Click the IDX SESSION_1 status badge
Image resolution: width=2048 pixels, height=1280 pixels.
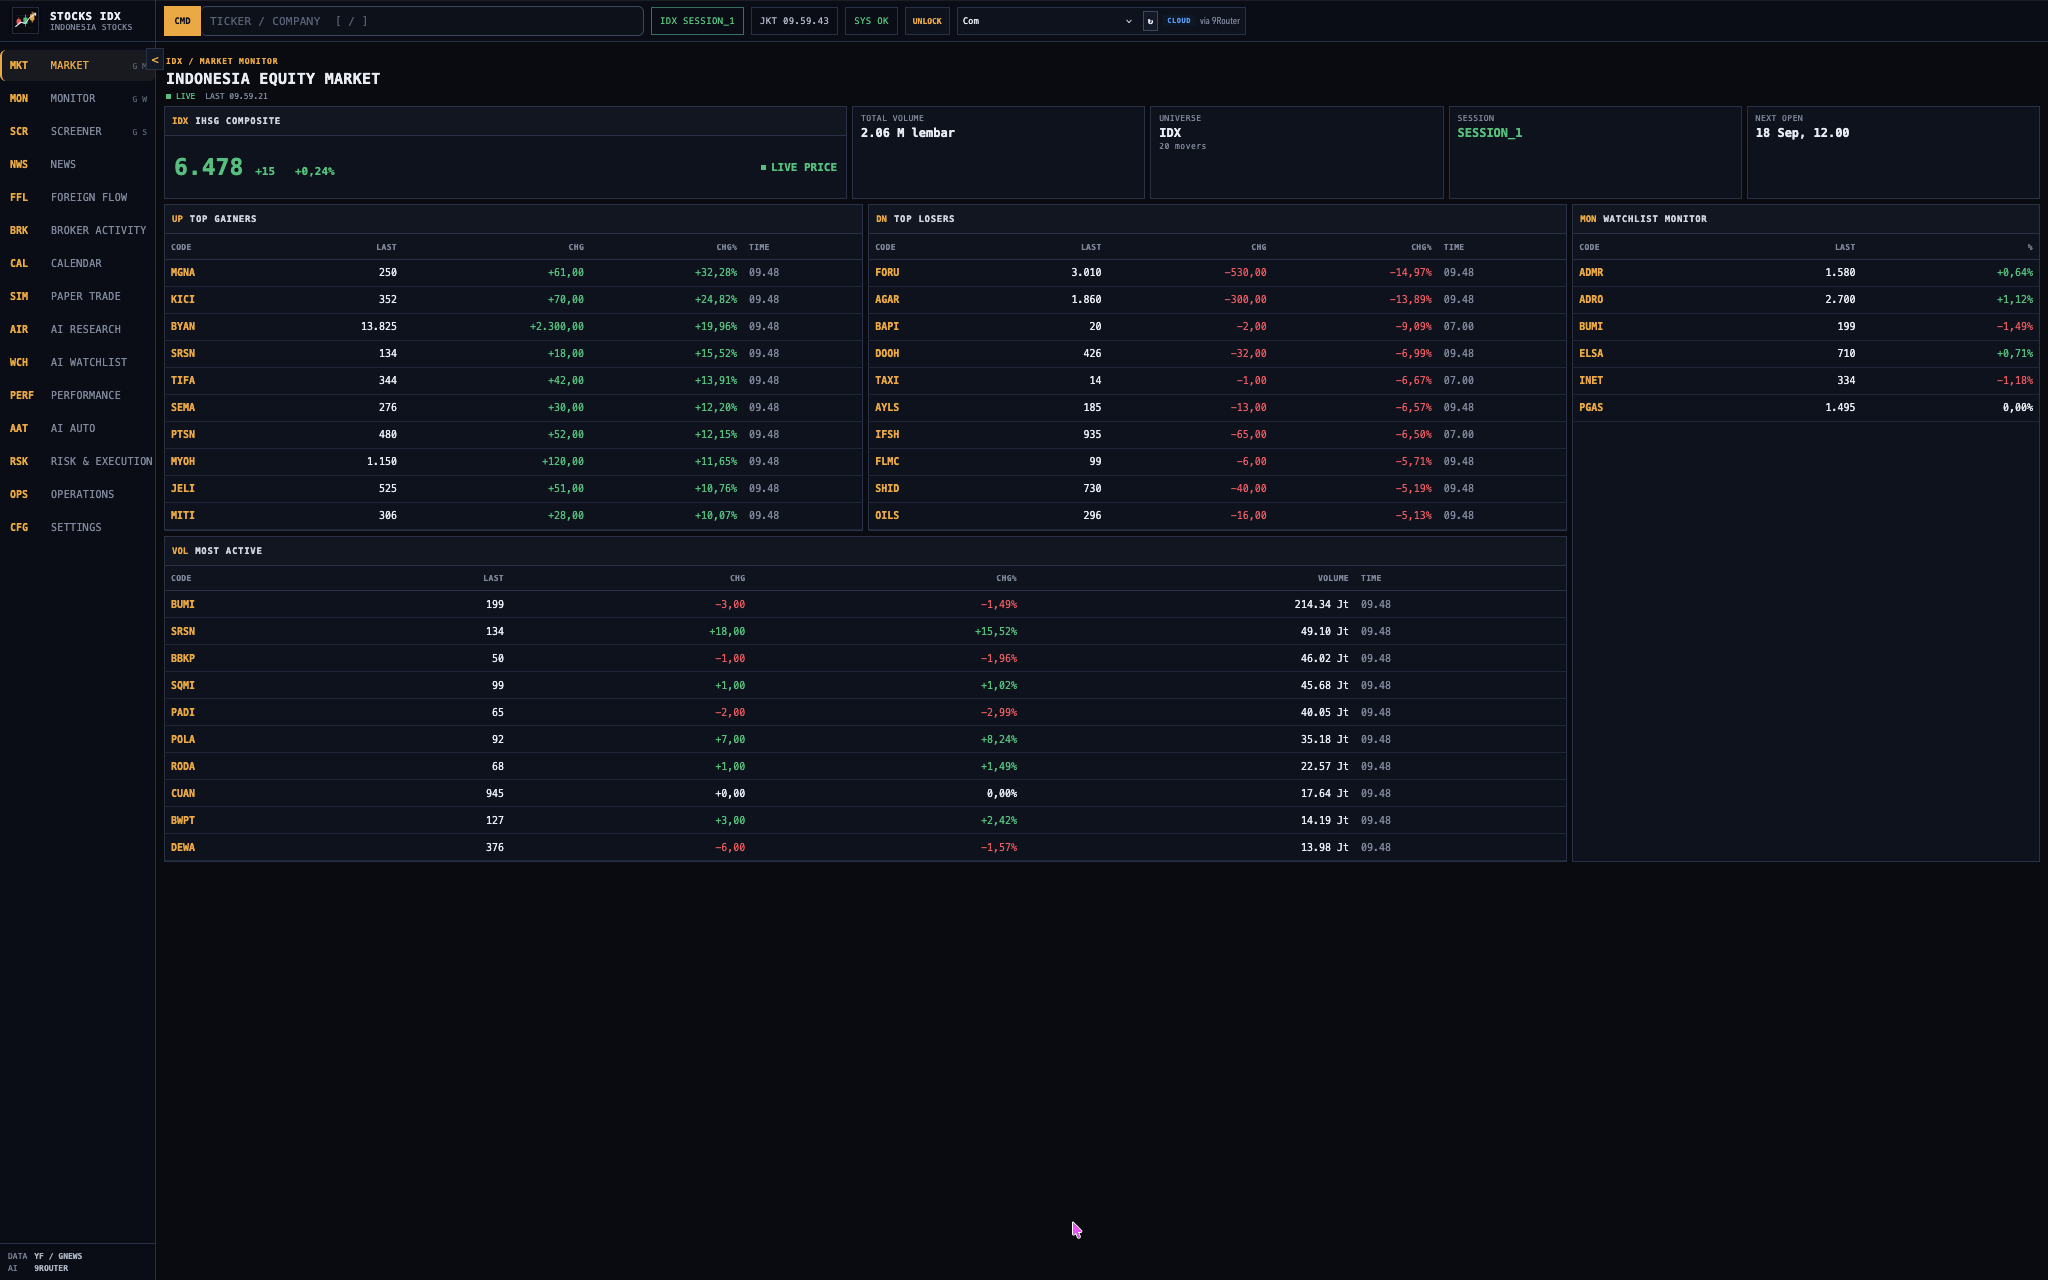697,21
